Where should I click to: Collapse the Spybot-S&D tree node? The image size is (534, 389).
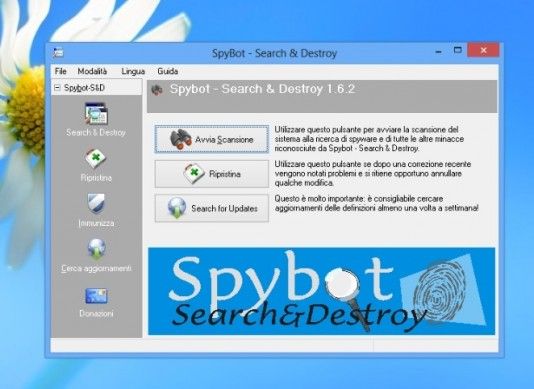(x=57, y=88)
